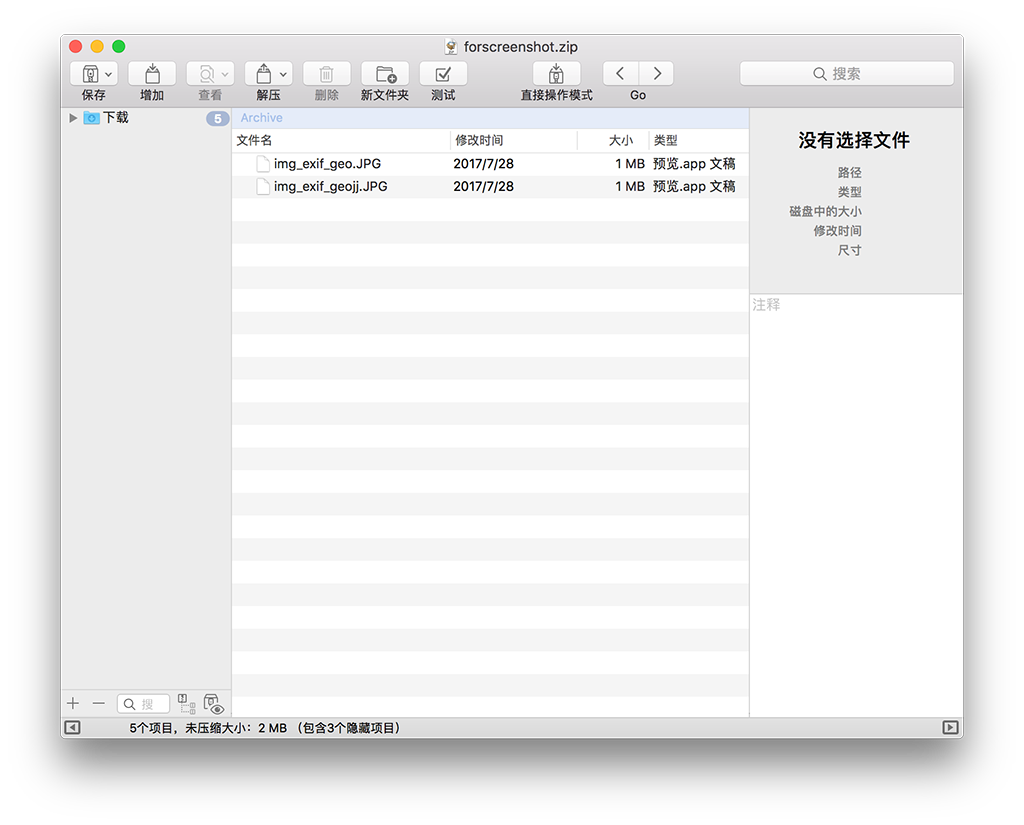Toggle direct operation mode (直接操作模式)
Viewport: 1024px width, 825px height.
pyautogui.click(x=556, y=74)
